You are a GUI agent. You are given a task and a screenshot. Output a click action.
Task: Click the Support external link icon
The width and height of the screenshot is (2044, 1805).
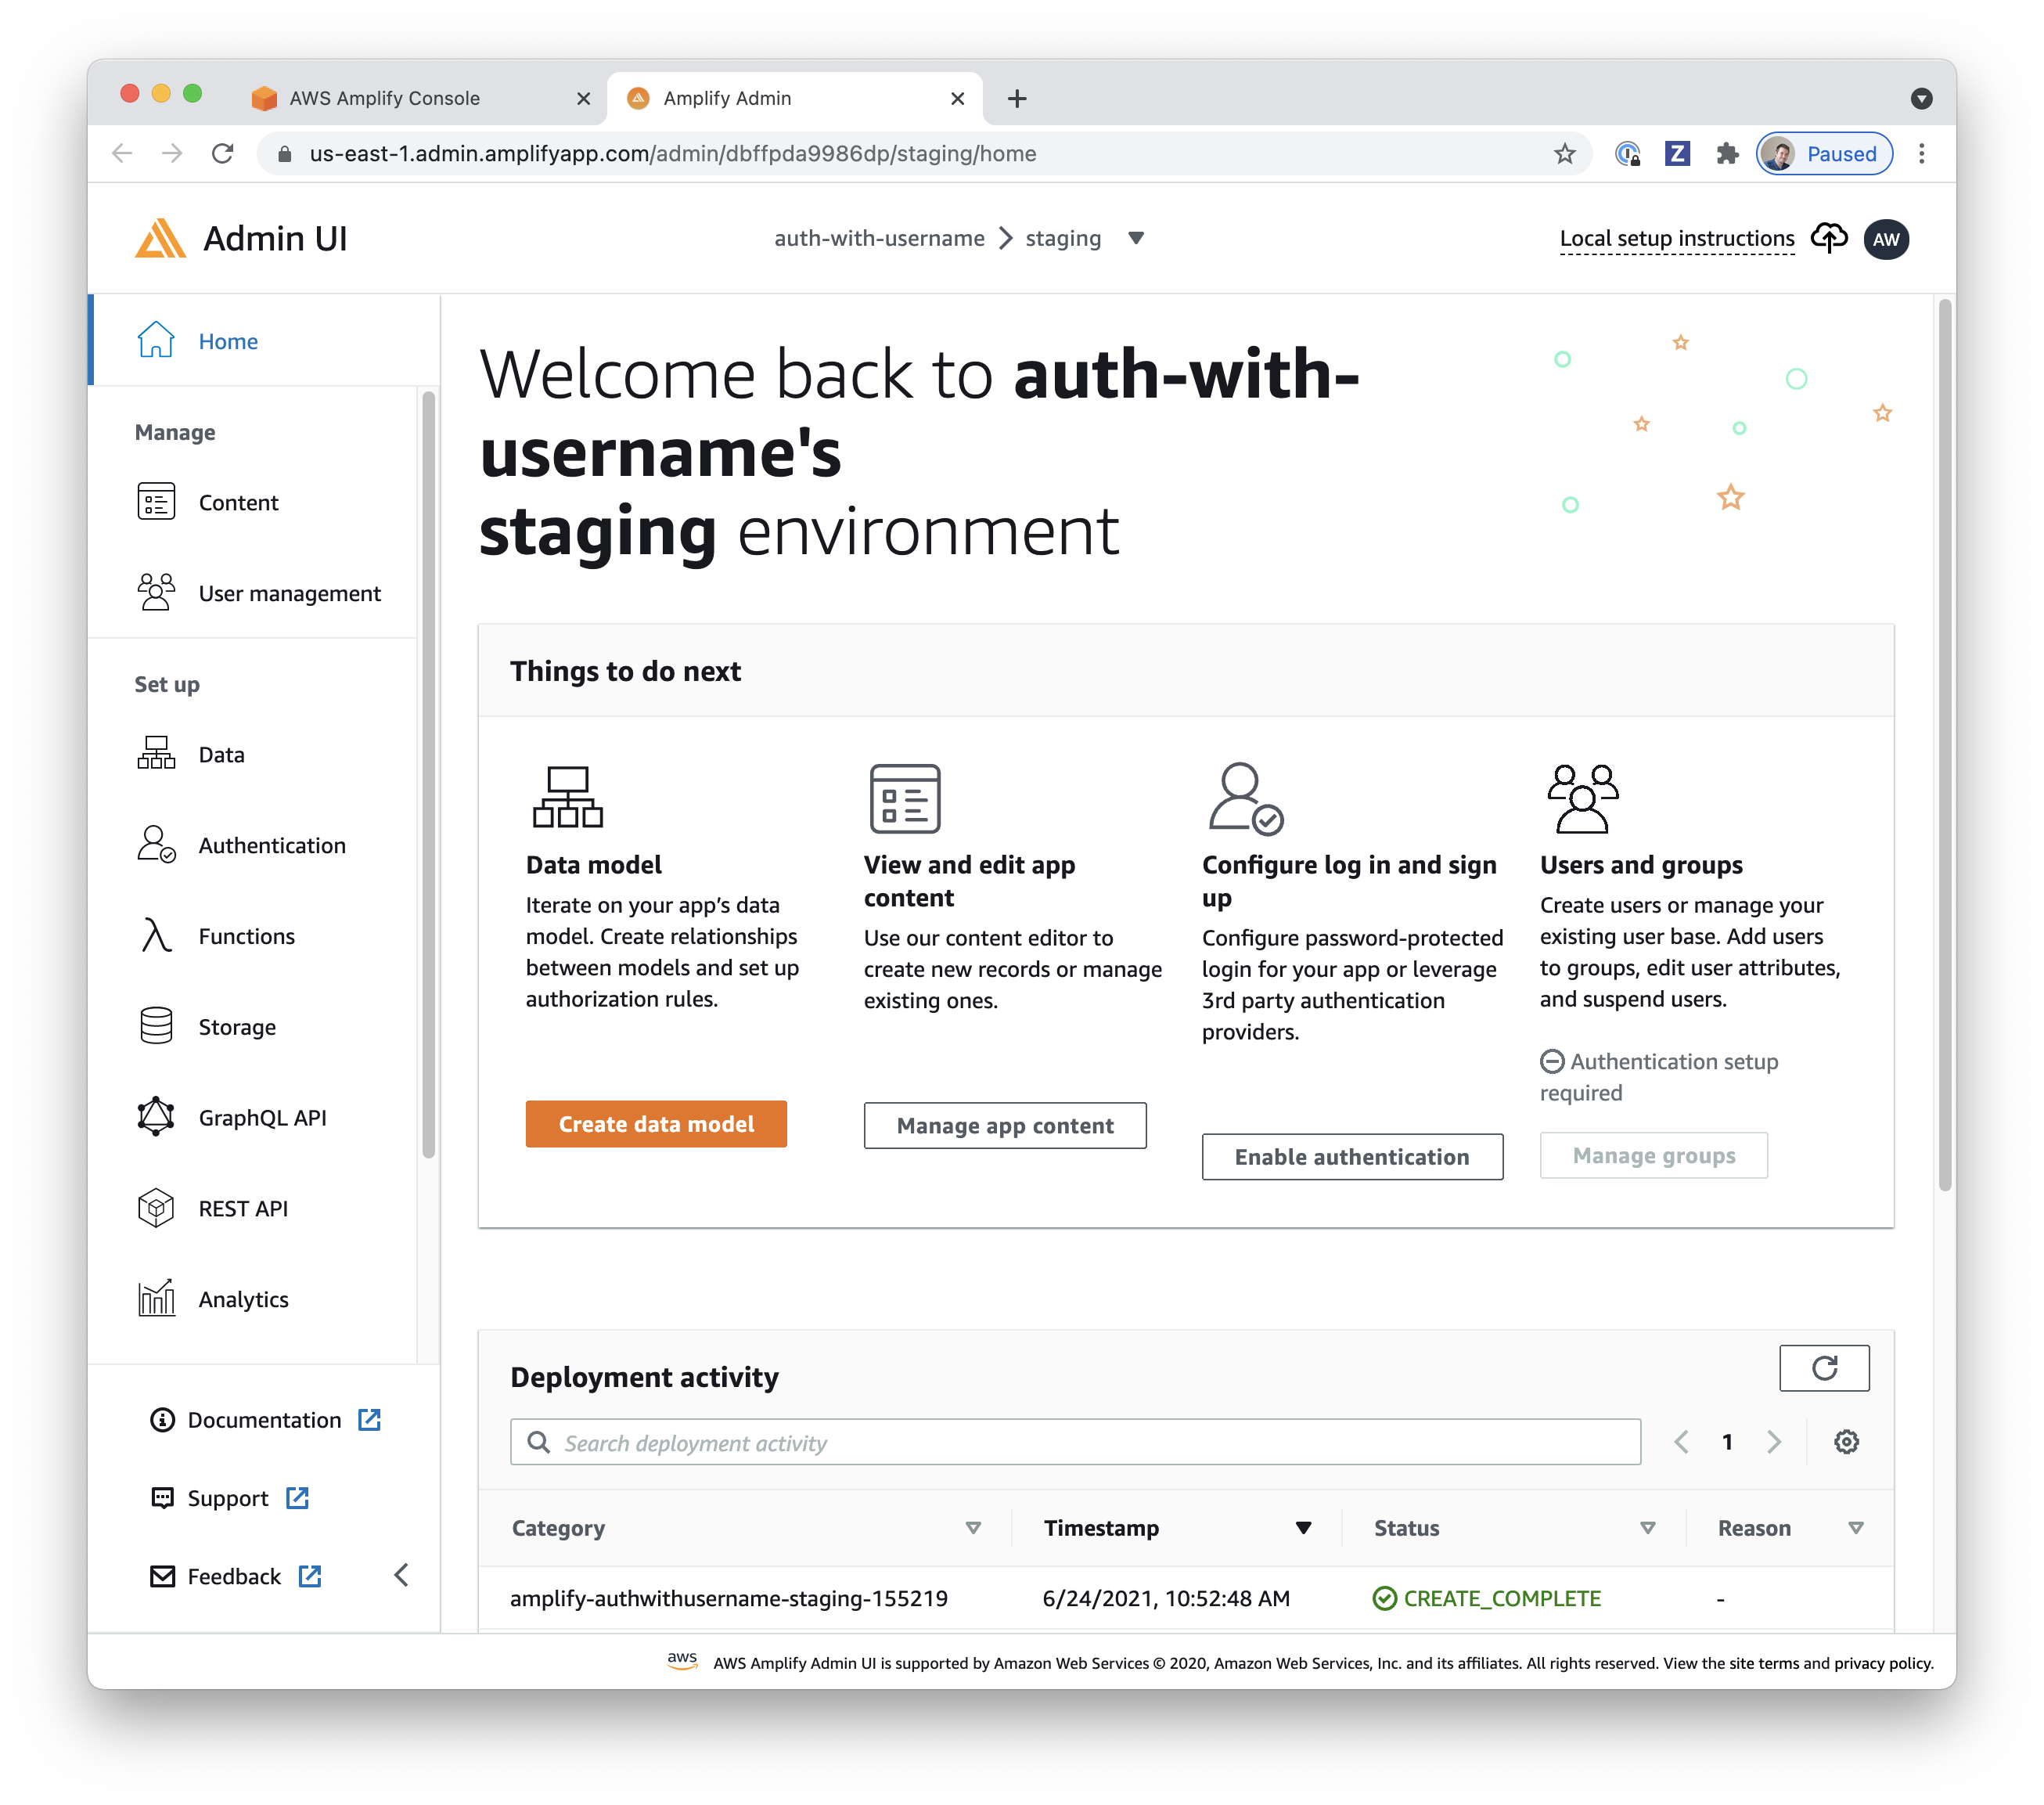coord(297,1497)
